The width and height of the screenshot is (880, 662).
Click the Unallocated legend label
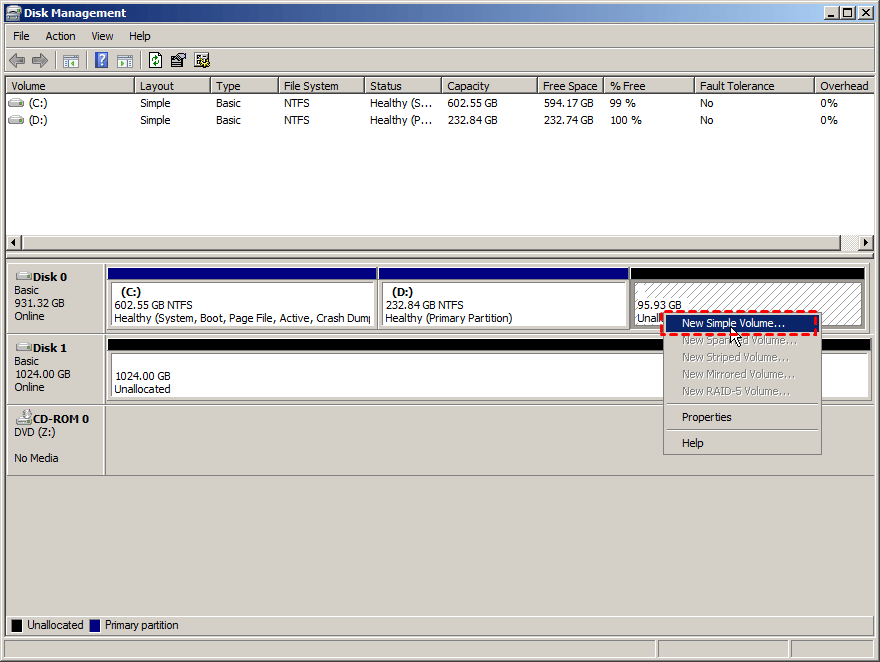(55, 625)
